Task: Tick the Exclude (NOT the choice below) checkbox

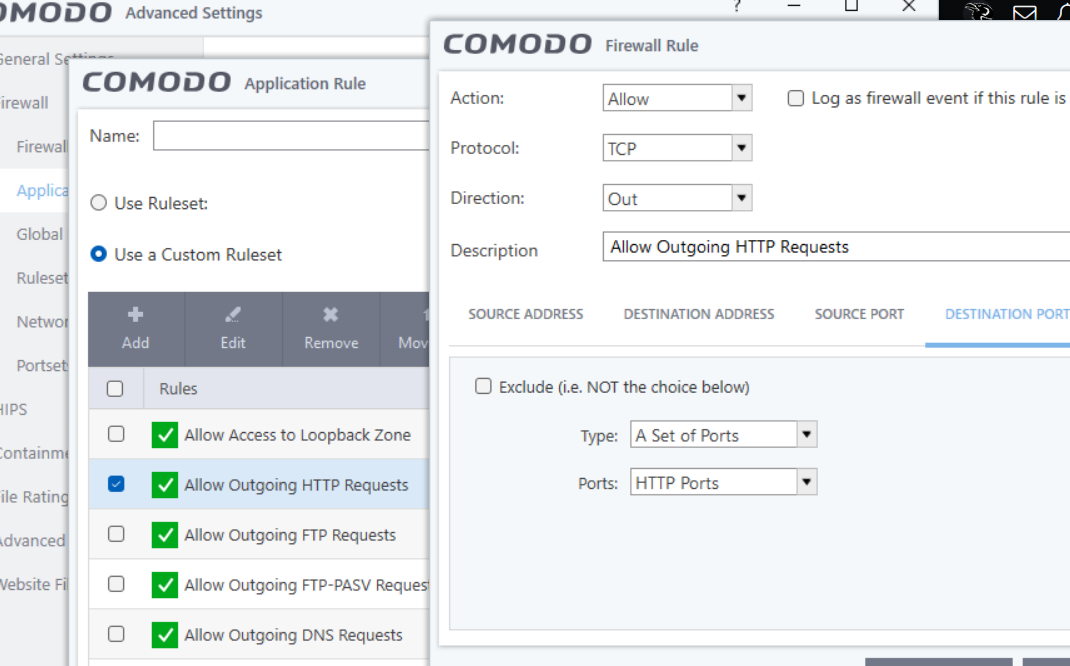Action: point(484,387)
